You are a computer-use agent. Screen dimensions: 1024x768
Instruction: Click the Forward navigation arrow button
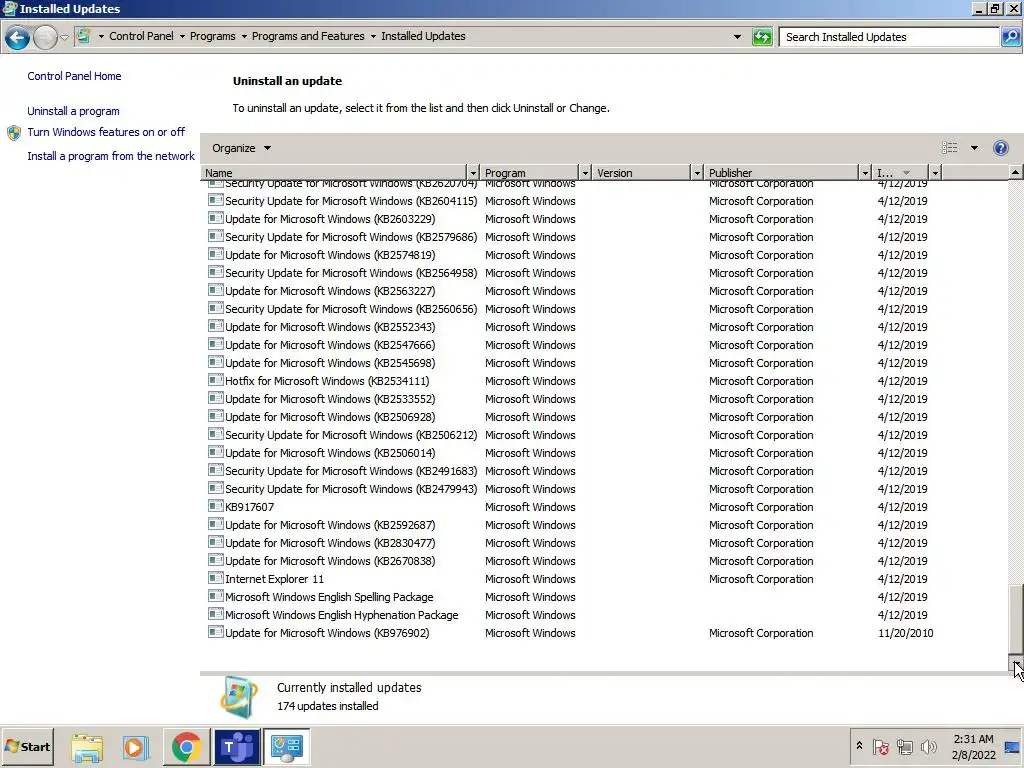[x=45, y=37]
